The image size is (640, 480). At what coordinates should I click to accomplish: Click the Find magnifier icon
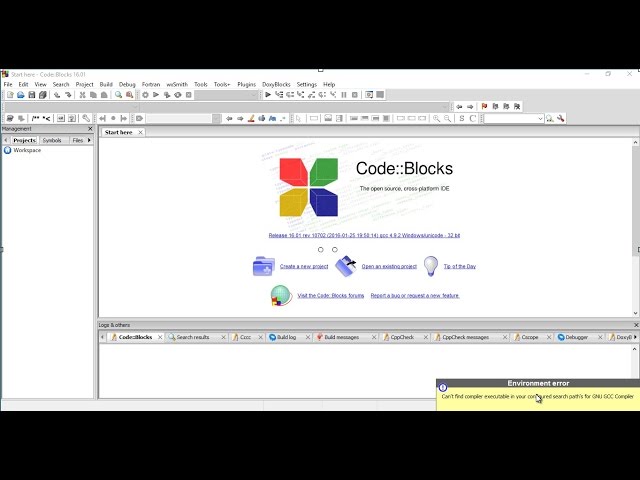click(118, 95)
